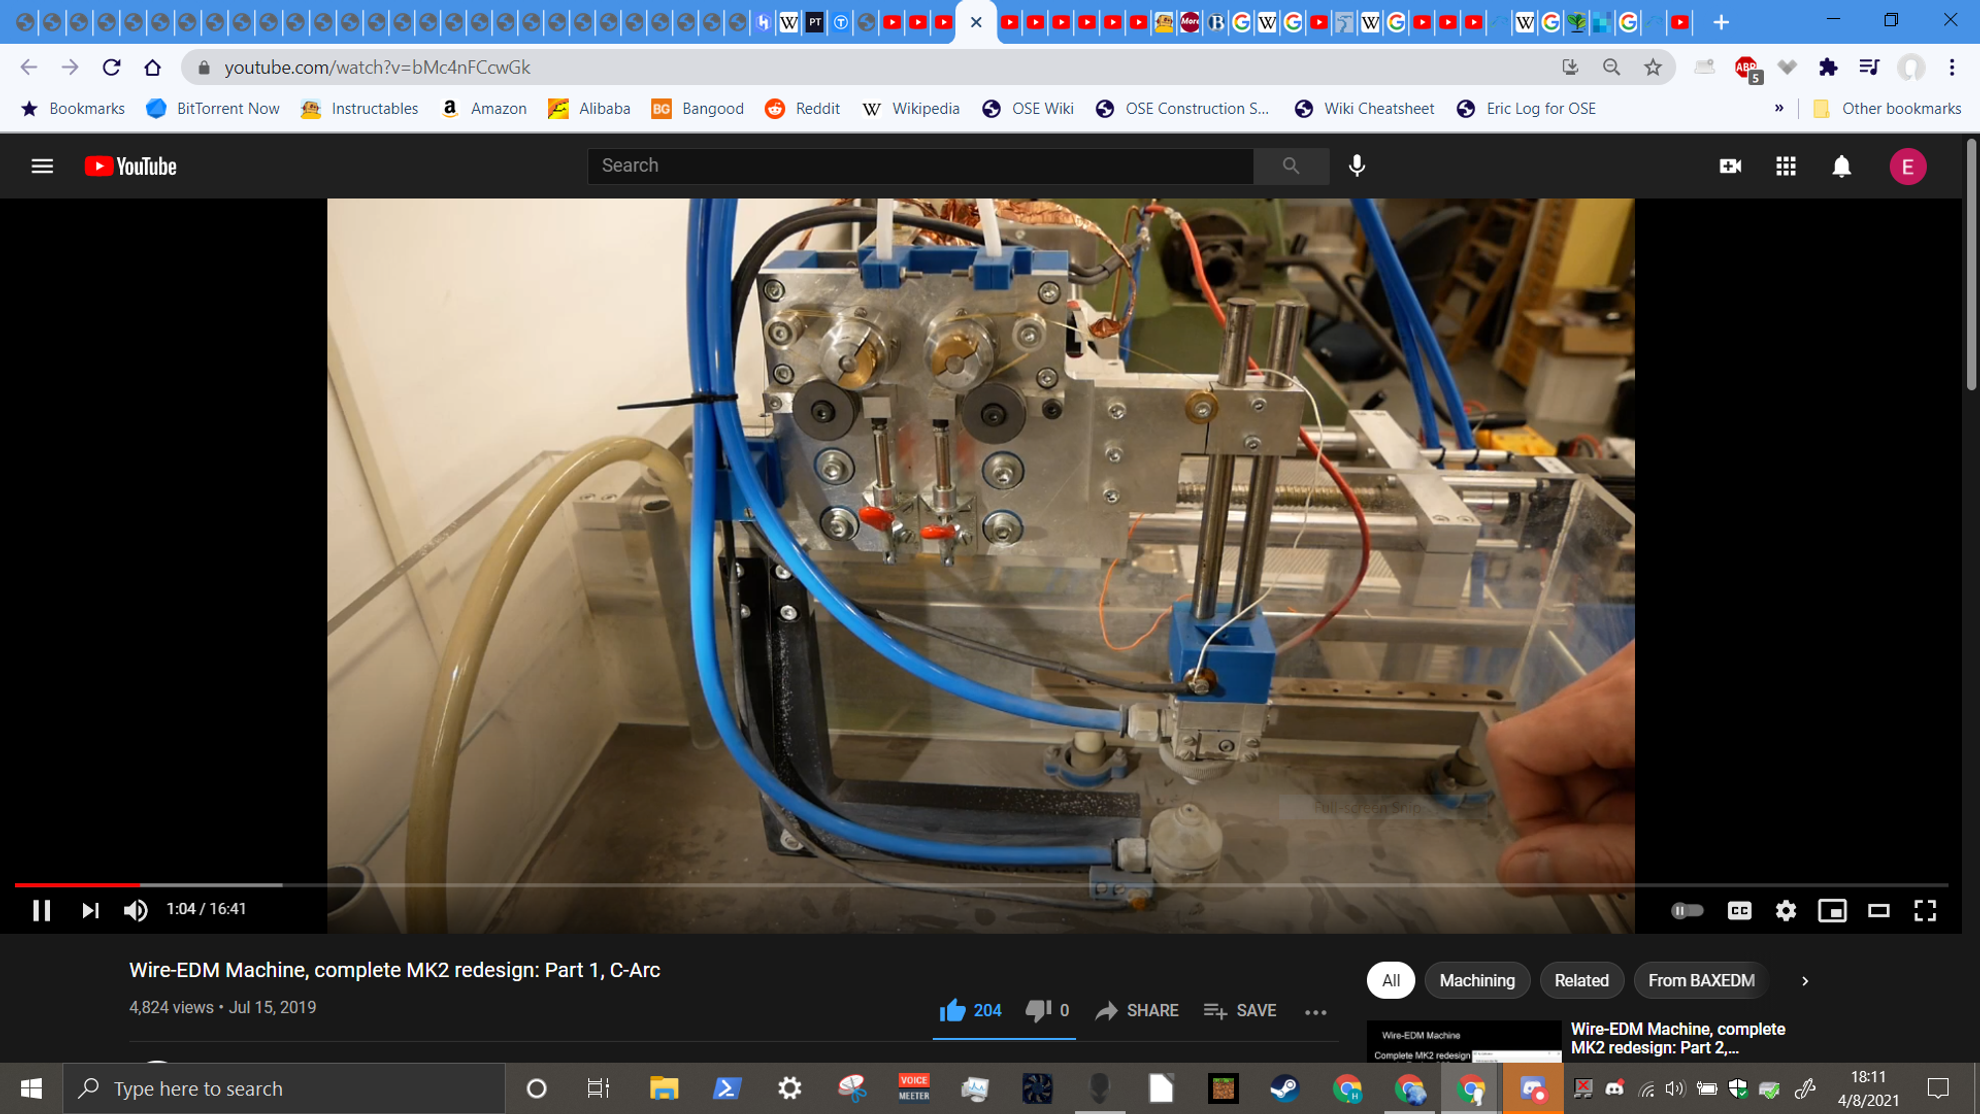Open the three-dot more actions menu
This screenshot has width=1980, height=1114.
click(1315, 1012)
